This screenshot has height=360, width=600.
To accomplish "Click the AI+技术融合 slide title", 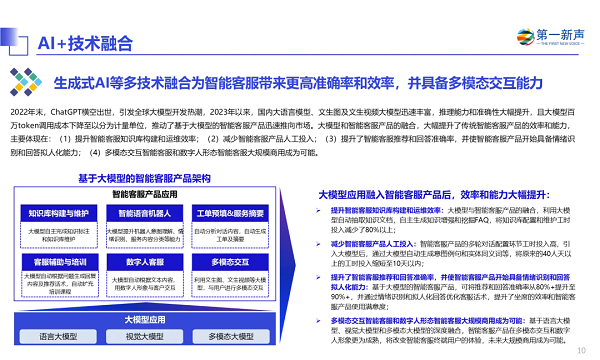I will (85, 43).
